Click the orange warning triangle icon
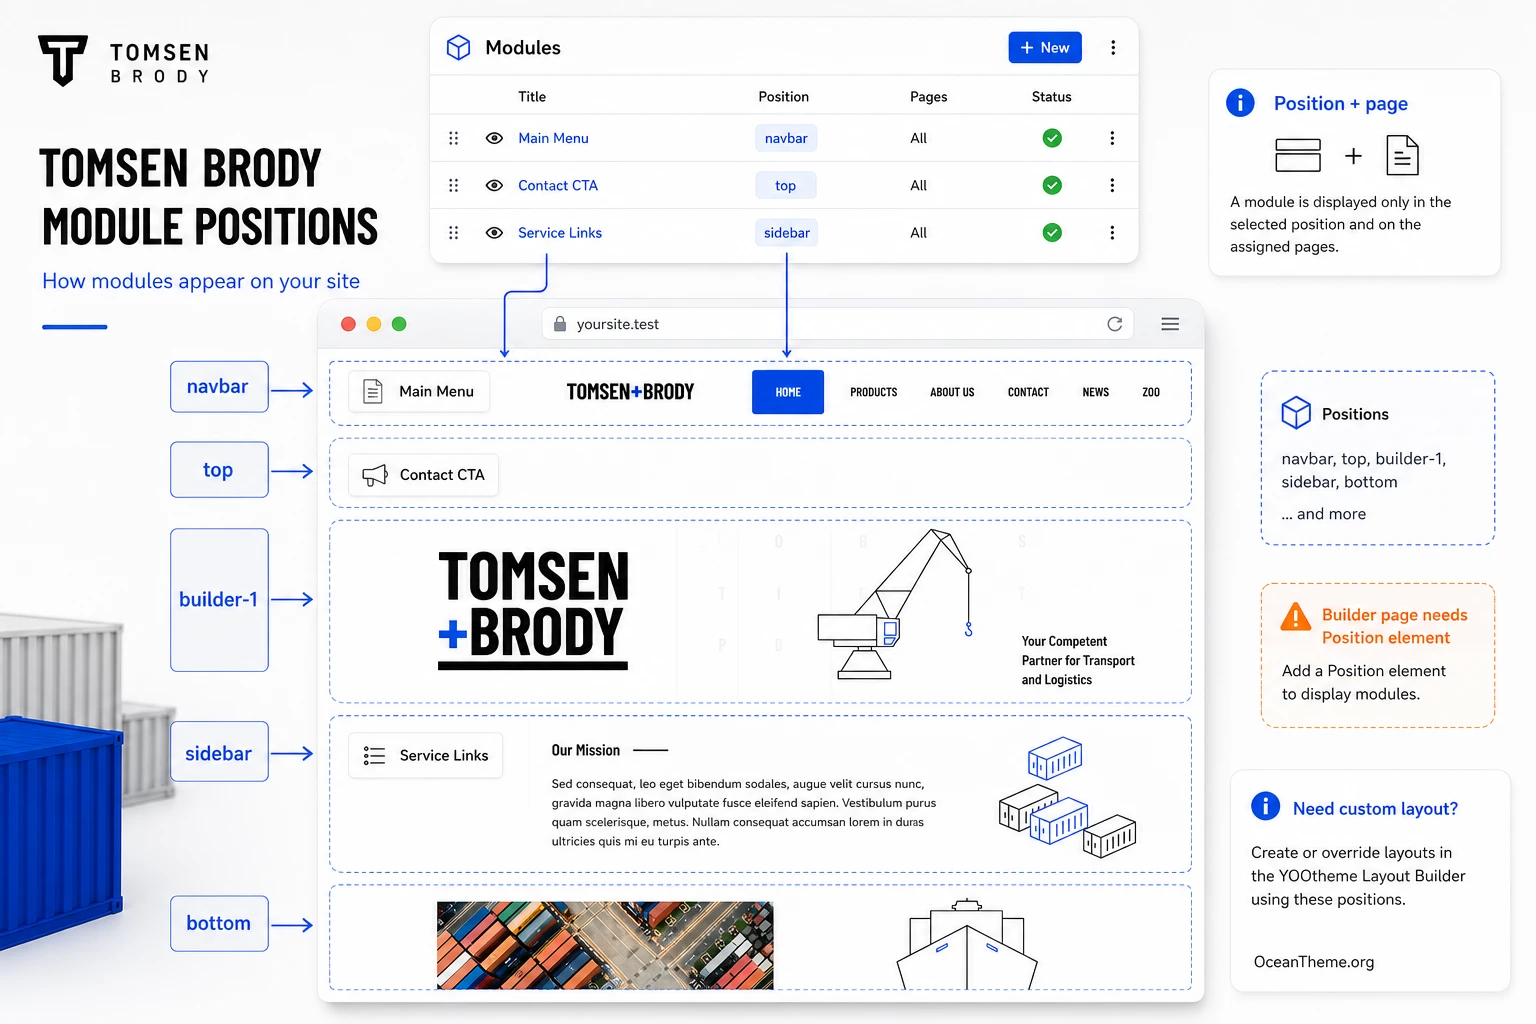 tap(1295, 616)
